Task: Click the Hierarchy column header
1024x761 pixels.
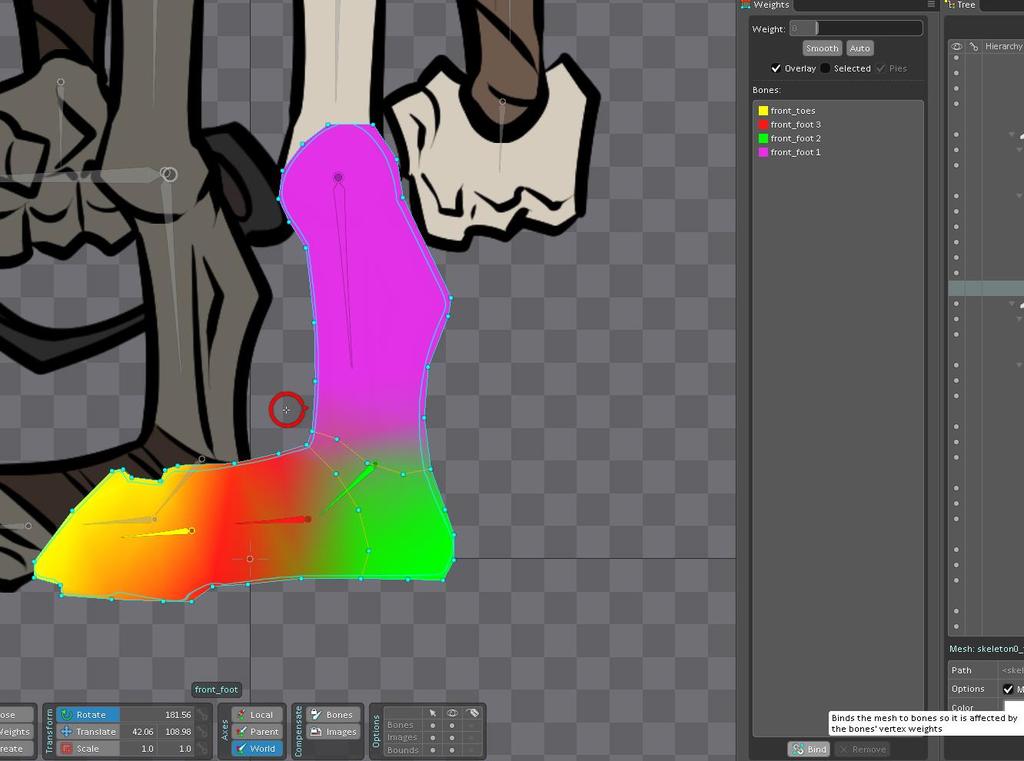Action: click(x=1004, y=46)
